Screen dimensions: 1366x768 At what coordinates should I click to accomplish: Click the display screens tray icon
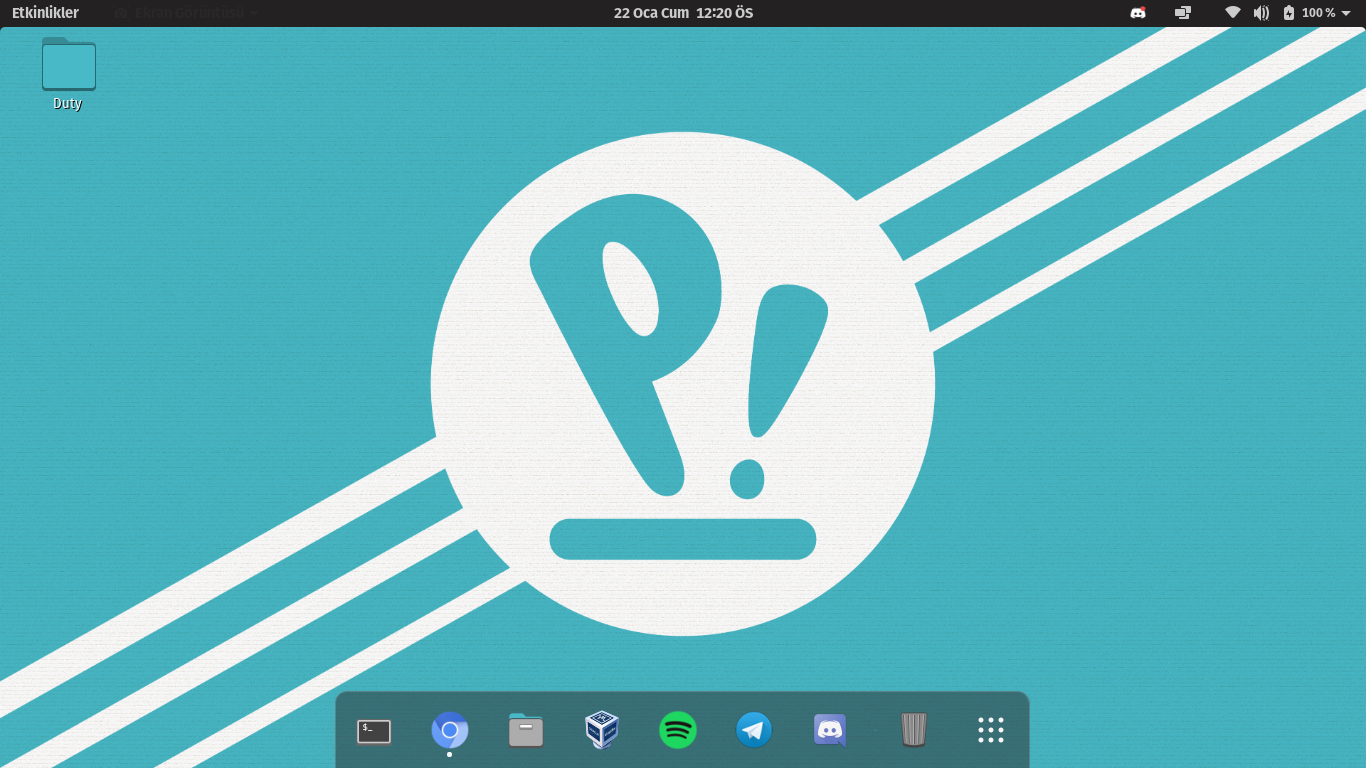coord(1183,13)
